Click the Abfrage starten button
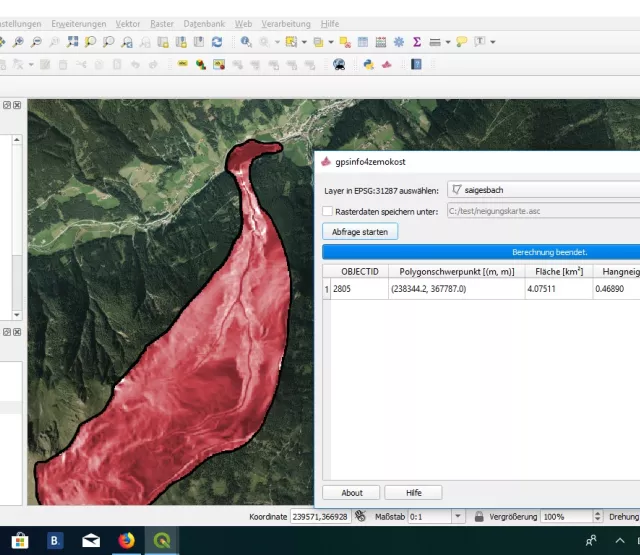Viewport: 640px width, 555px height. coord(360,231)
